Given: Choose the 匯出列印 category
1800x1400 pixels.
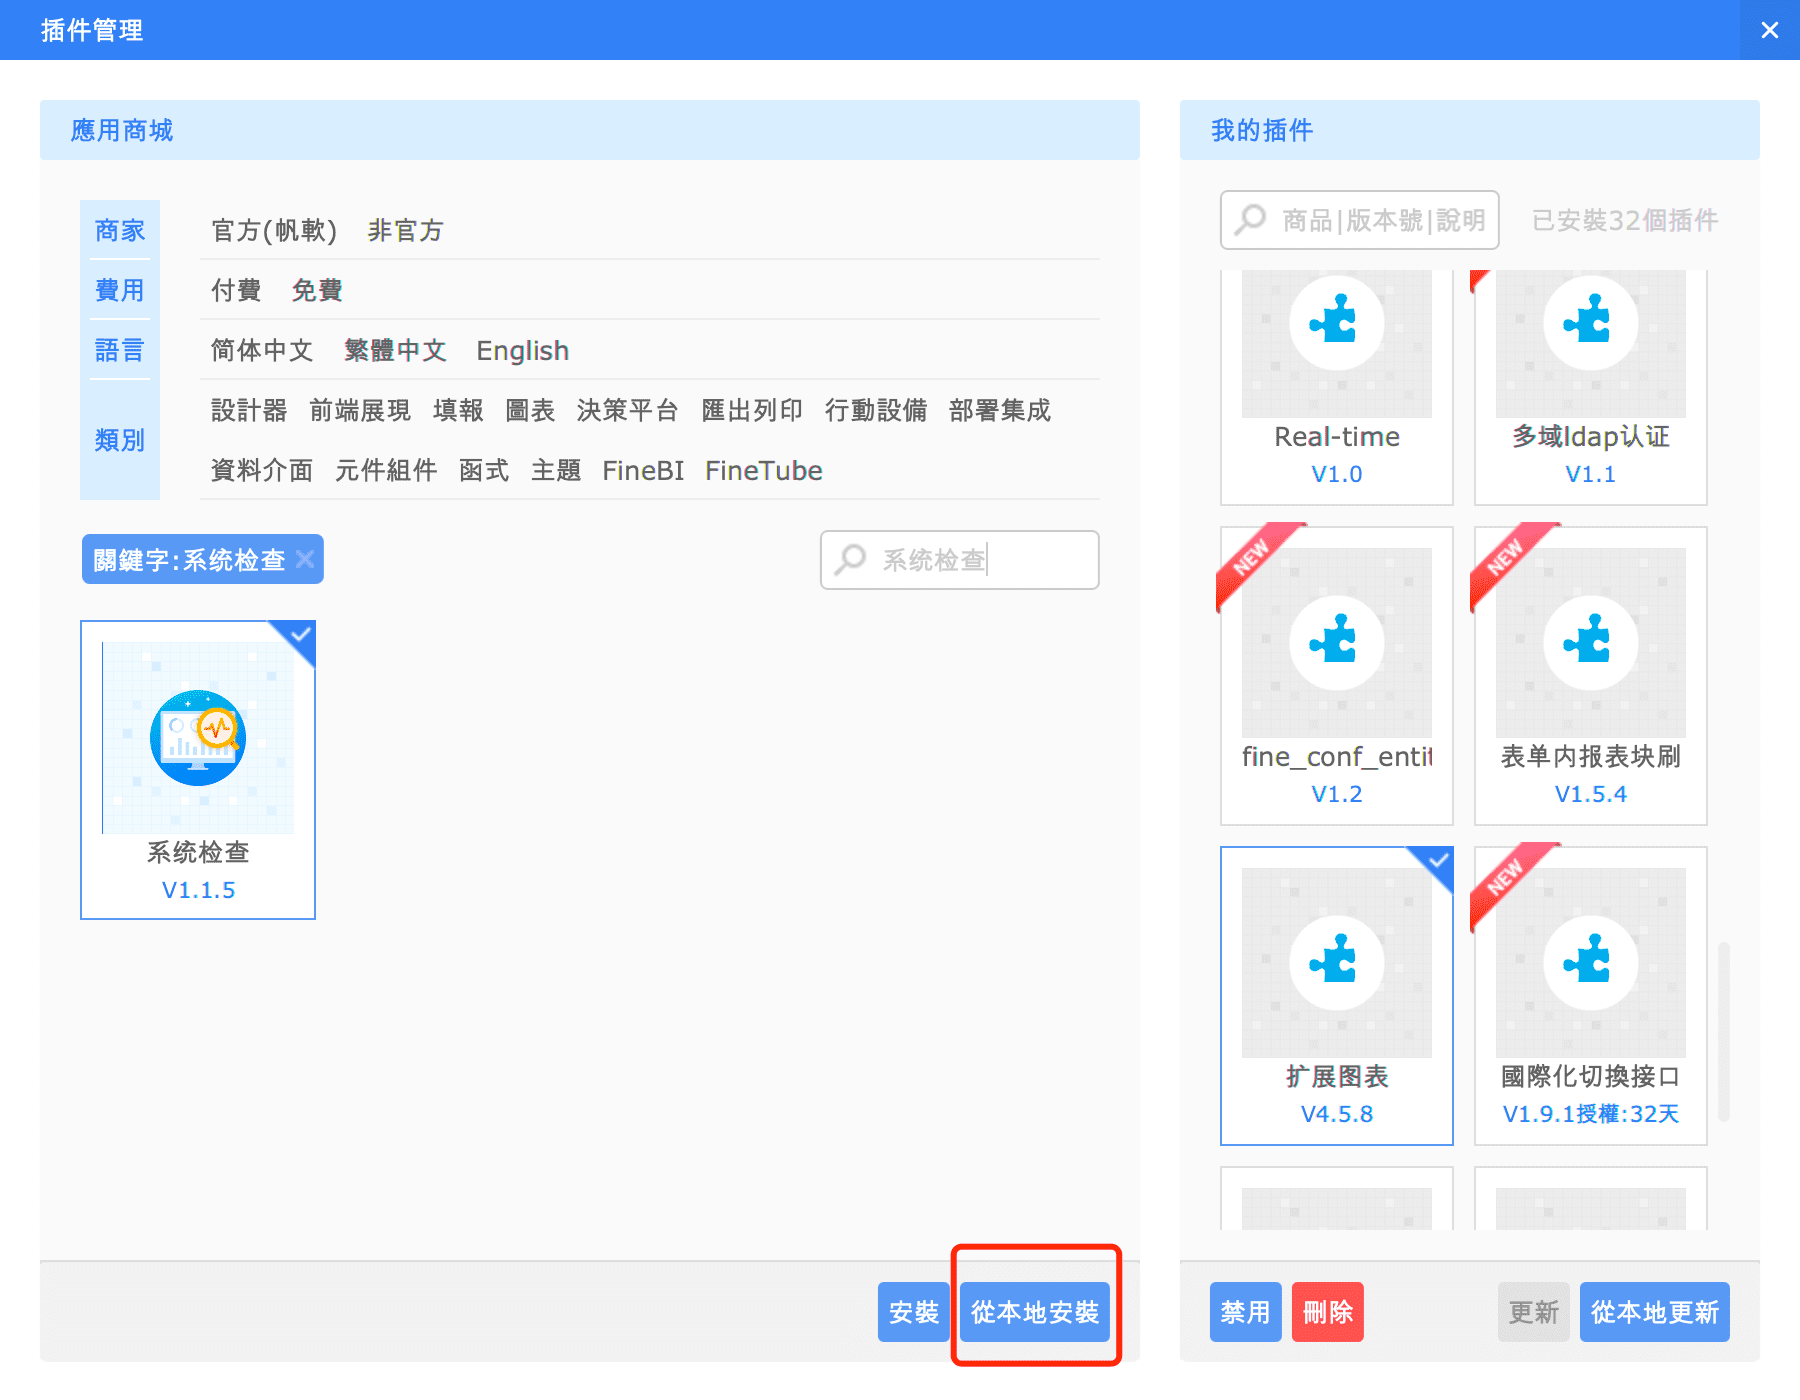Looking at the screenshot, I should (x=752, y=411).
